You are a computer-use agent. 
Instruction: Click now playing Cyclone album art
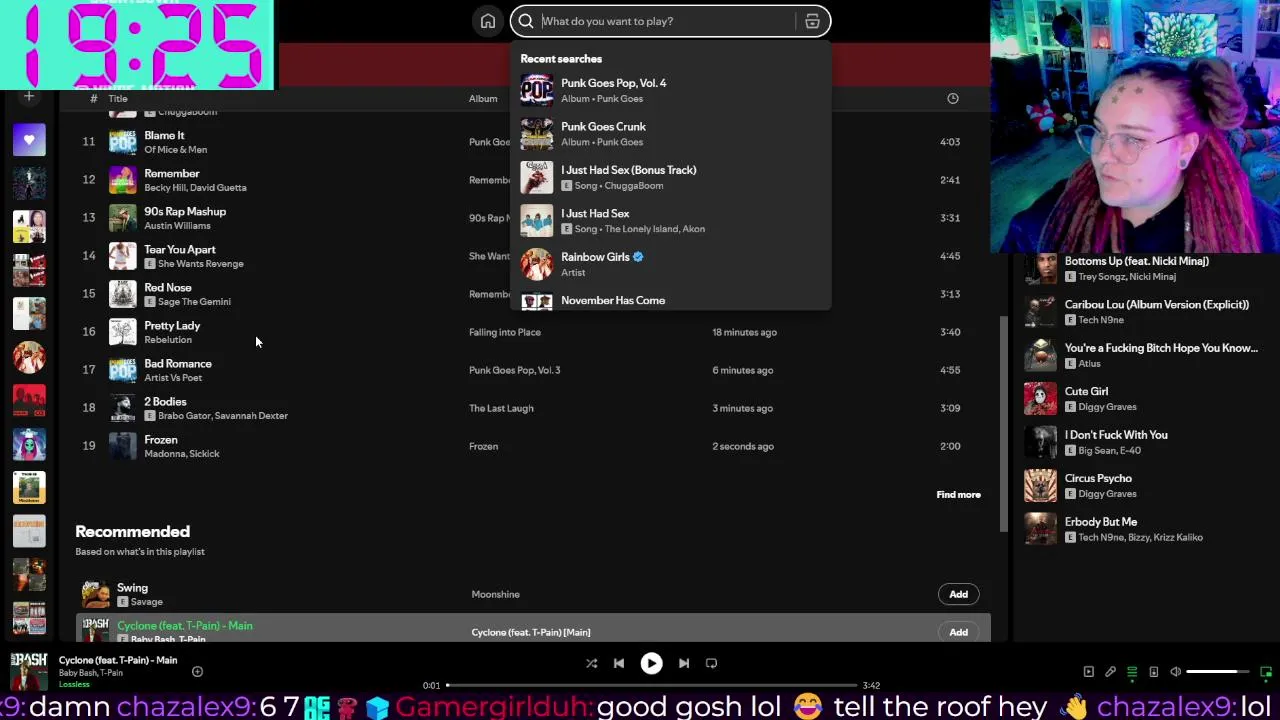pos(29,671)
